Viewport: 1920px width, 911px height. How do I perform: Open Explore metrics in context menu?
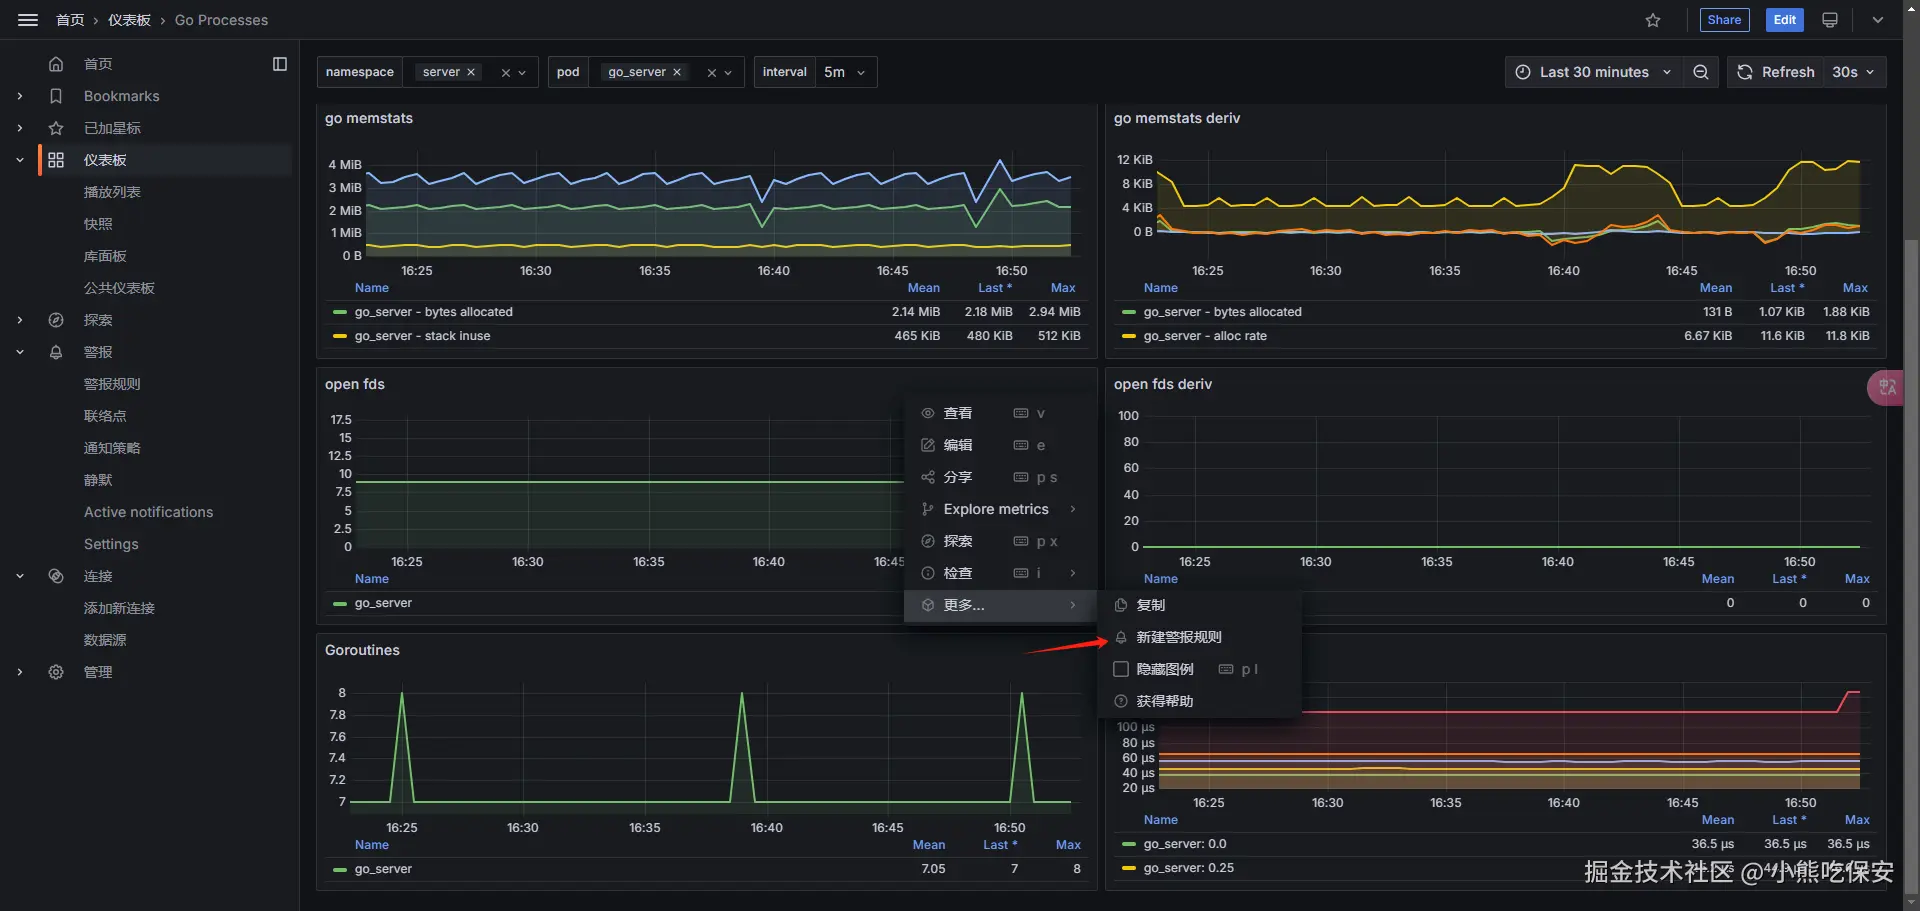coord(996,509)
